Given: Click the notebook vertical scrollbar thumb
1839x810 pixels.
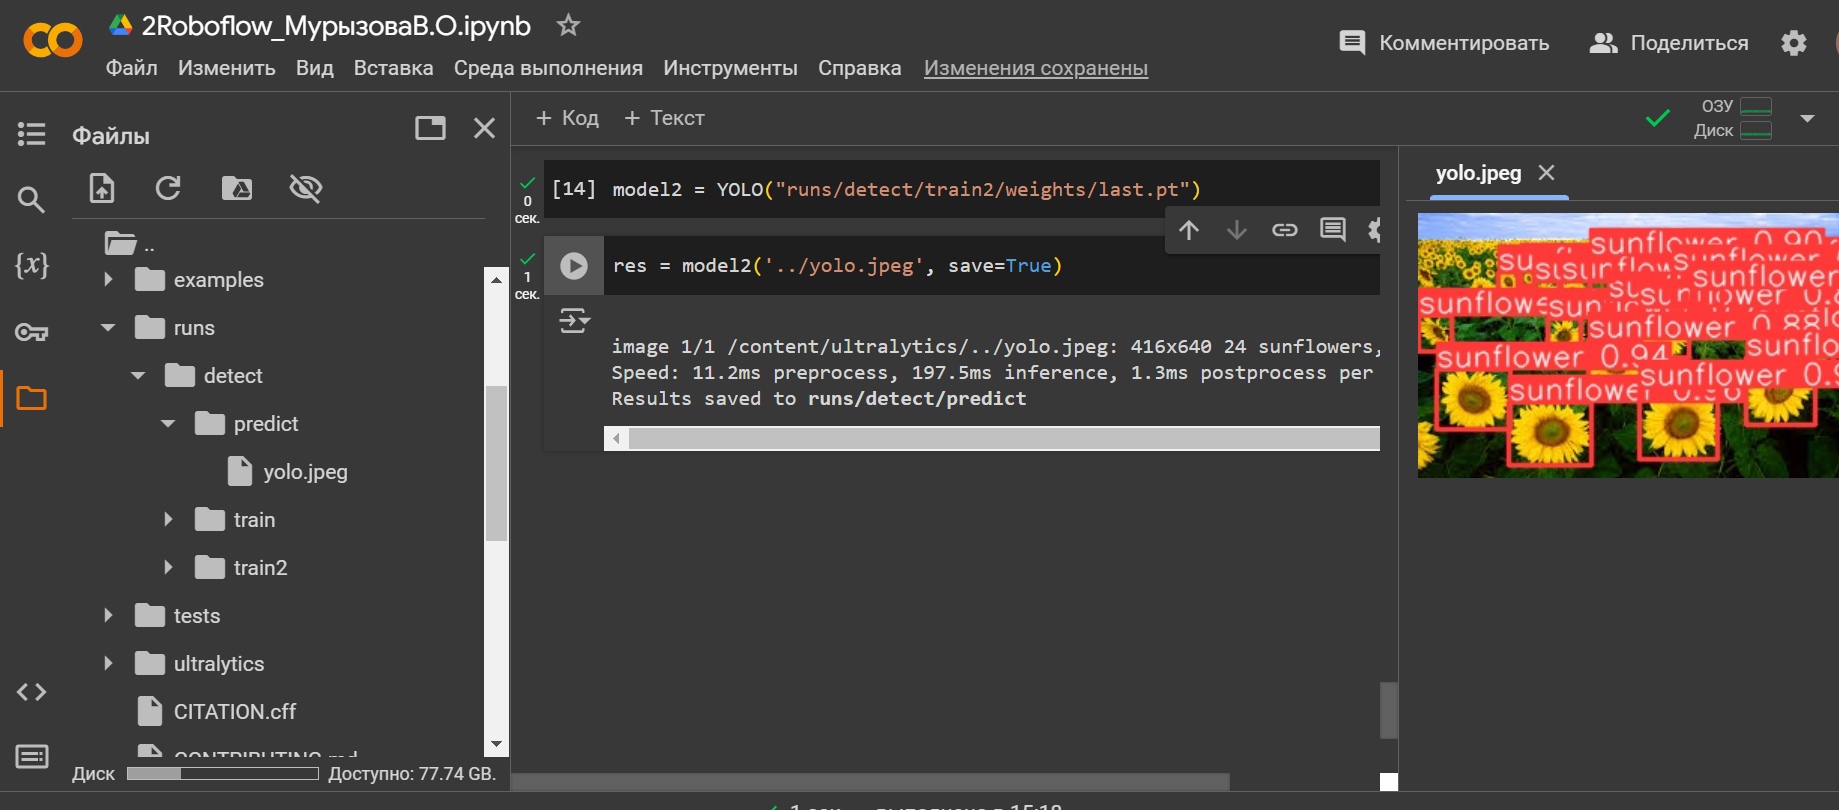Looking at the screenshot, I should point(1388,710).
